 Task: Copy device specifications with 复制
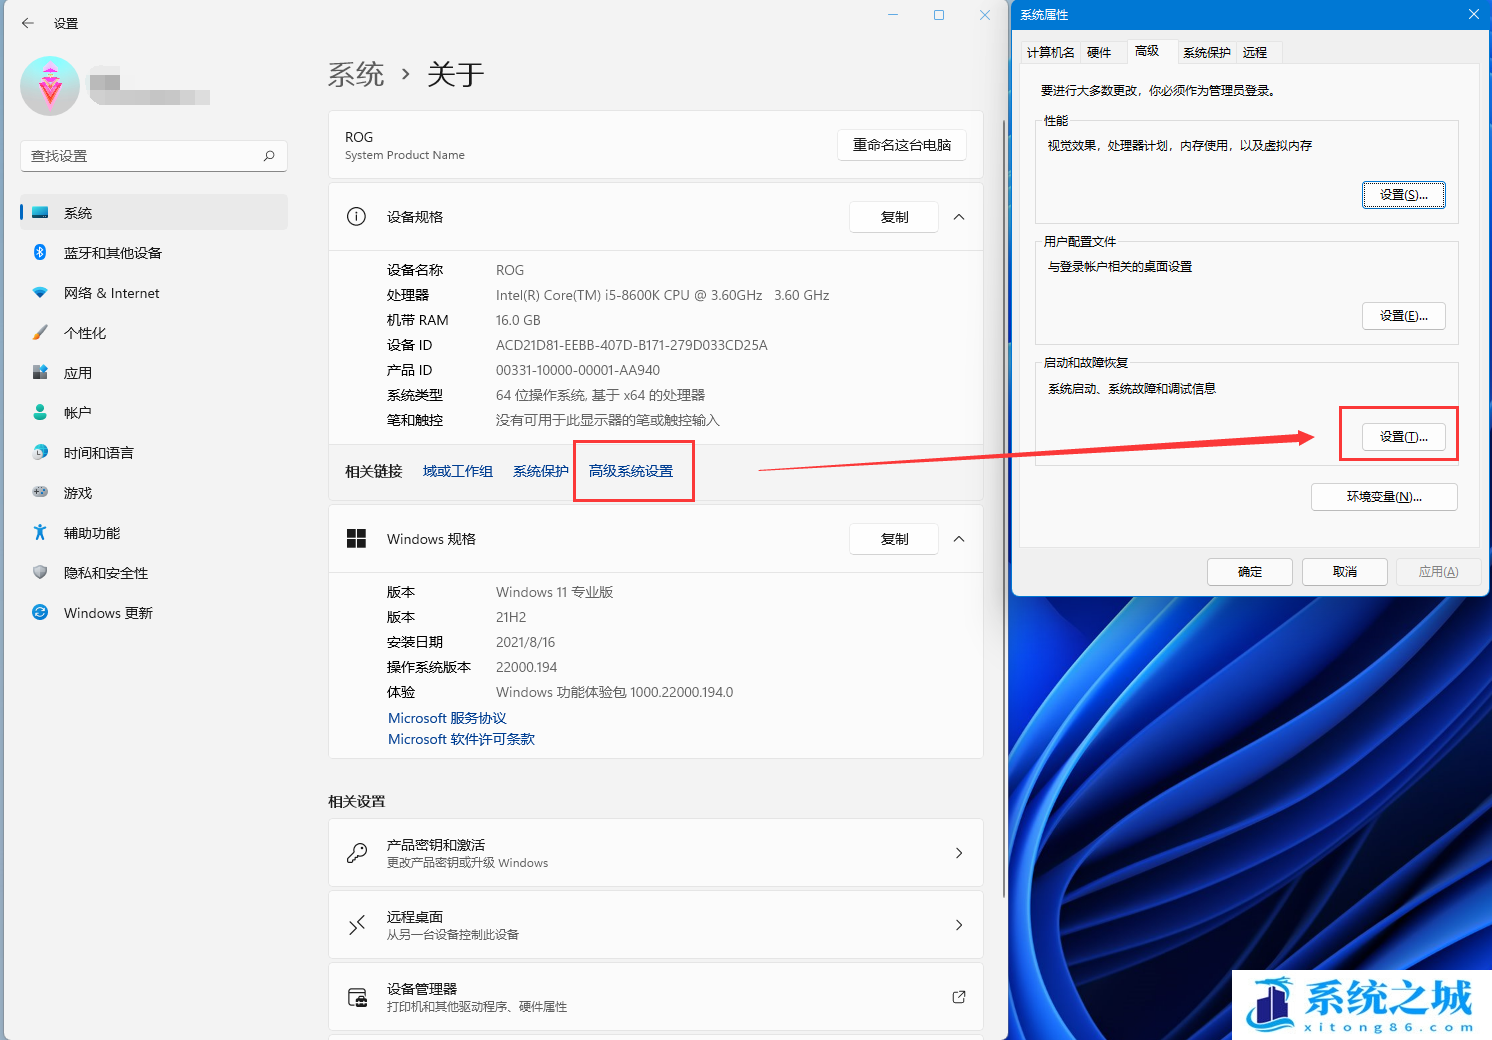[894, 217]
